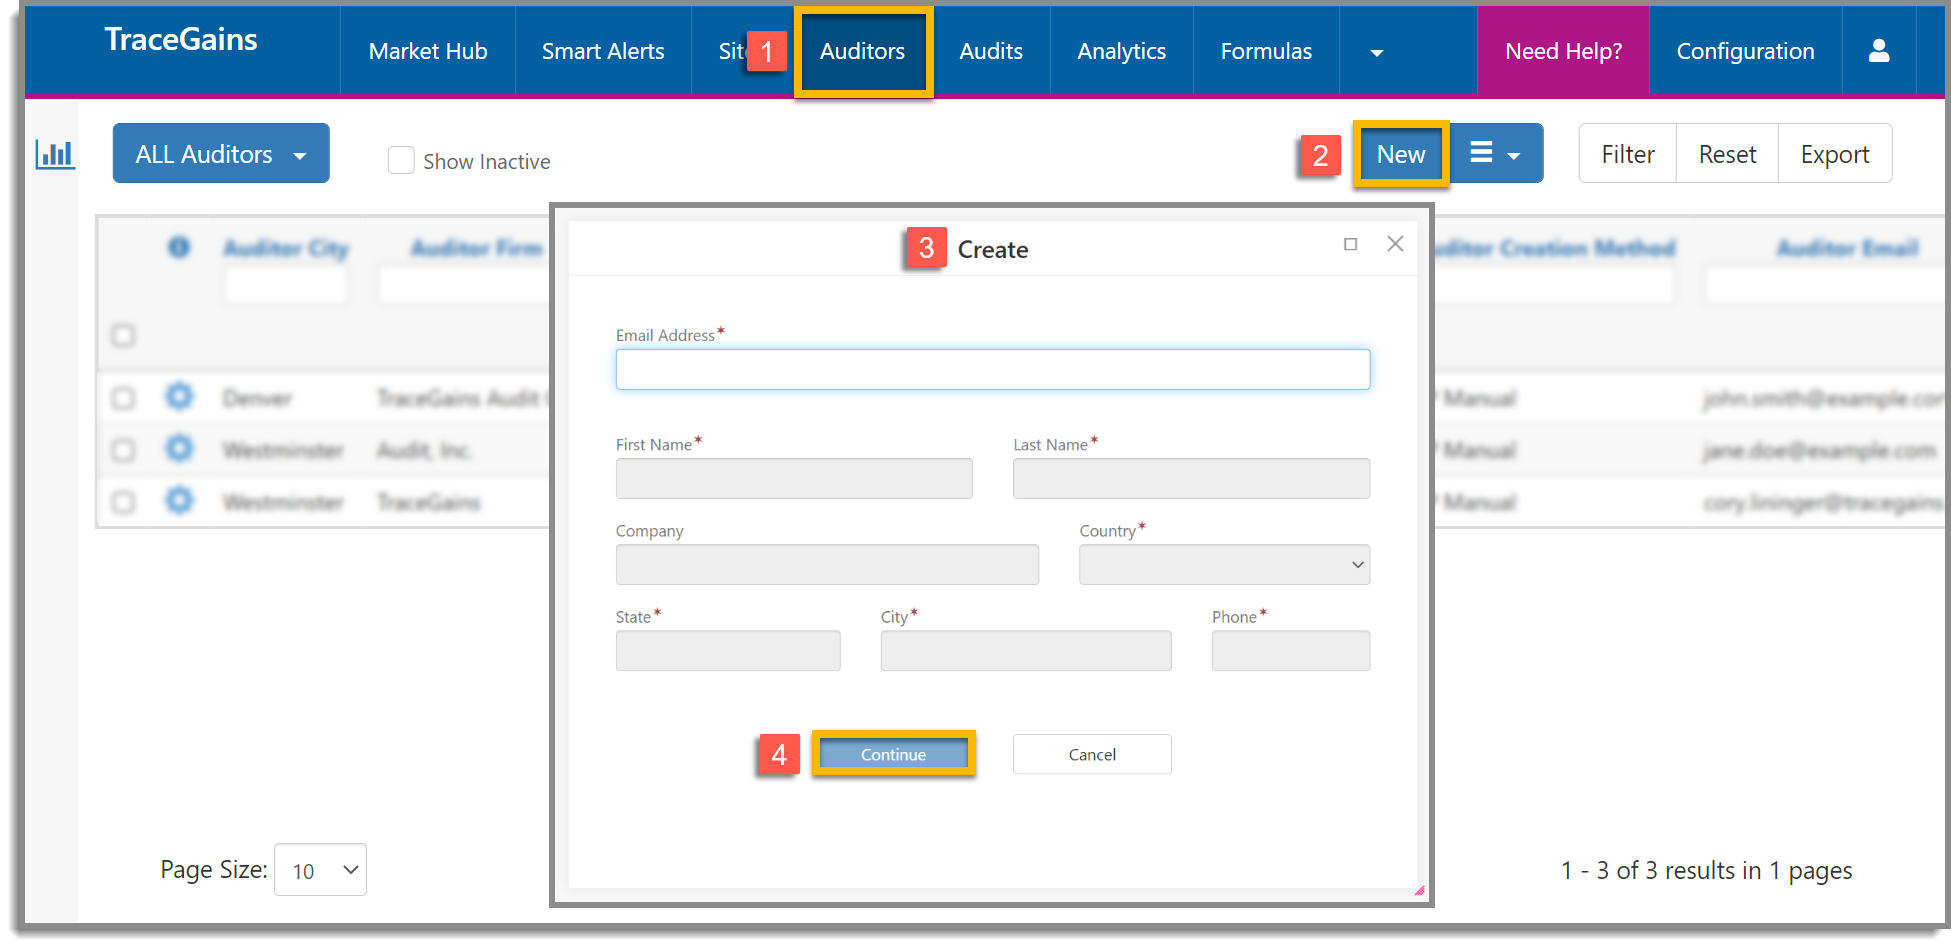
Task: Click the Export button
Action: [1834, 154]
